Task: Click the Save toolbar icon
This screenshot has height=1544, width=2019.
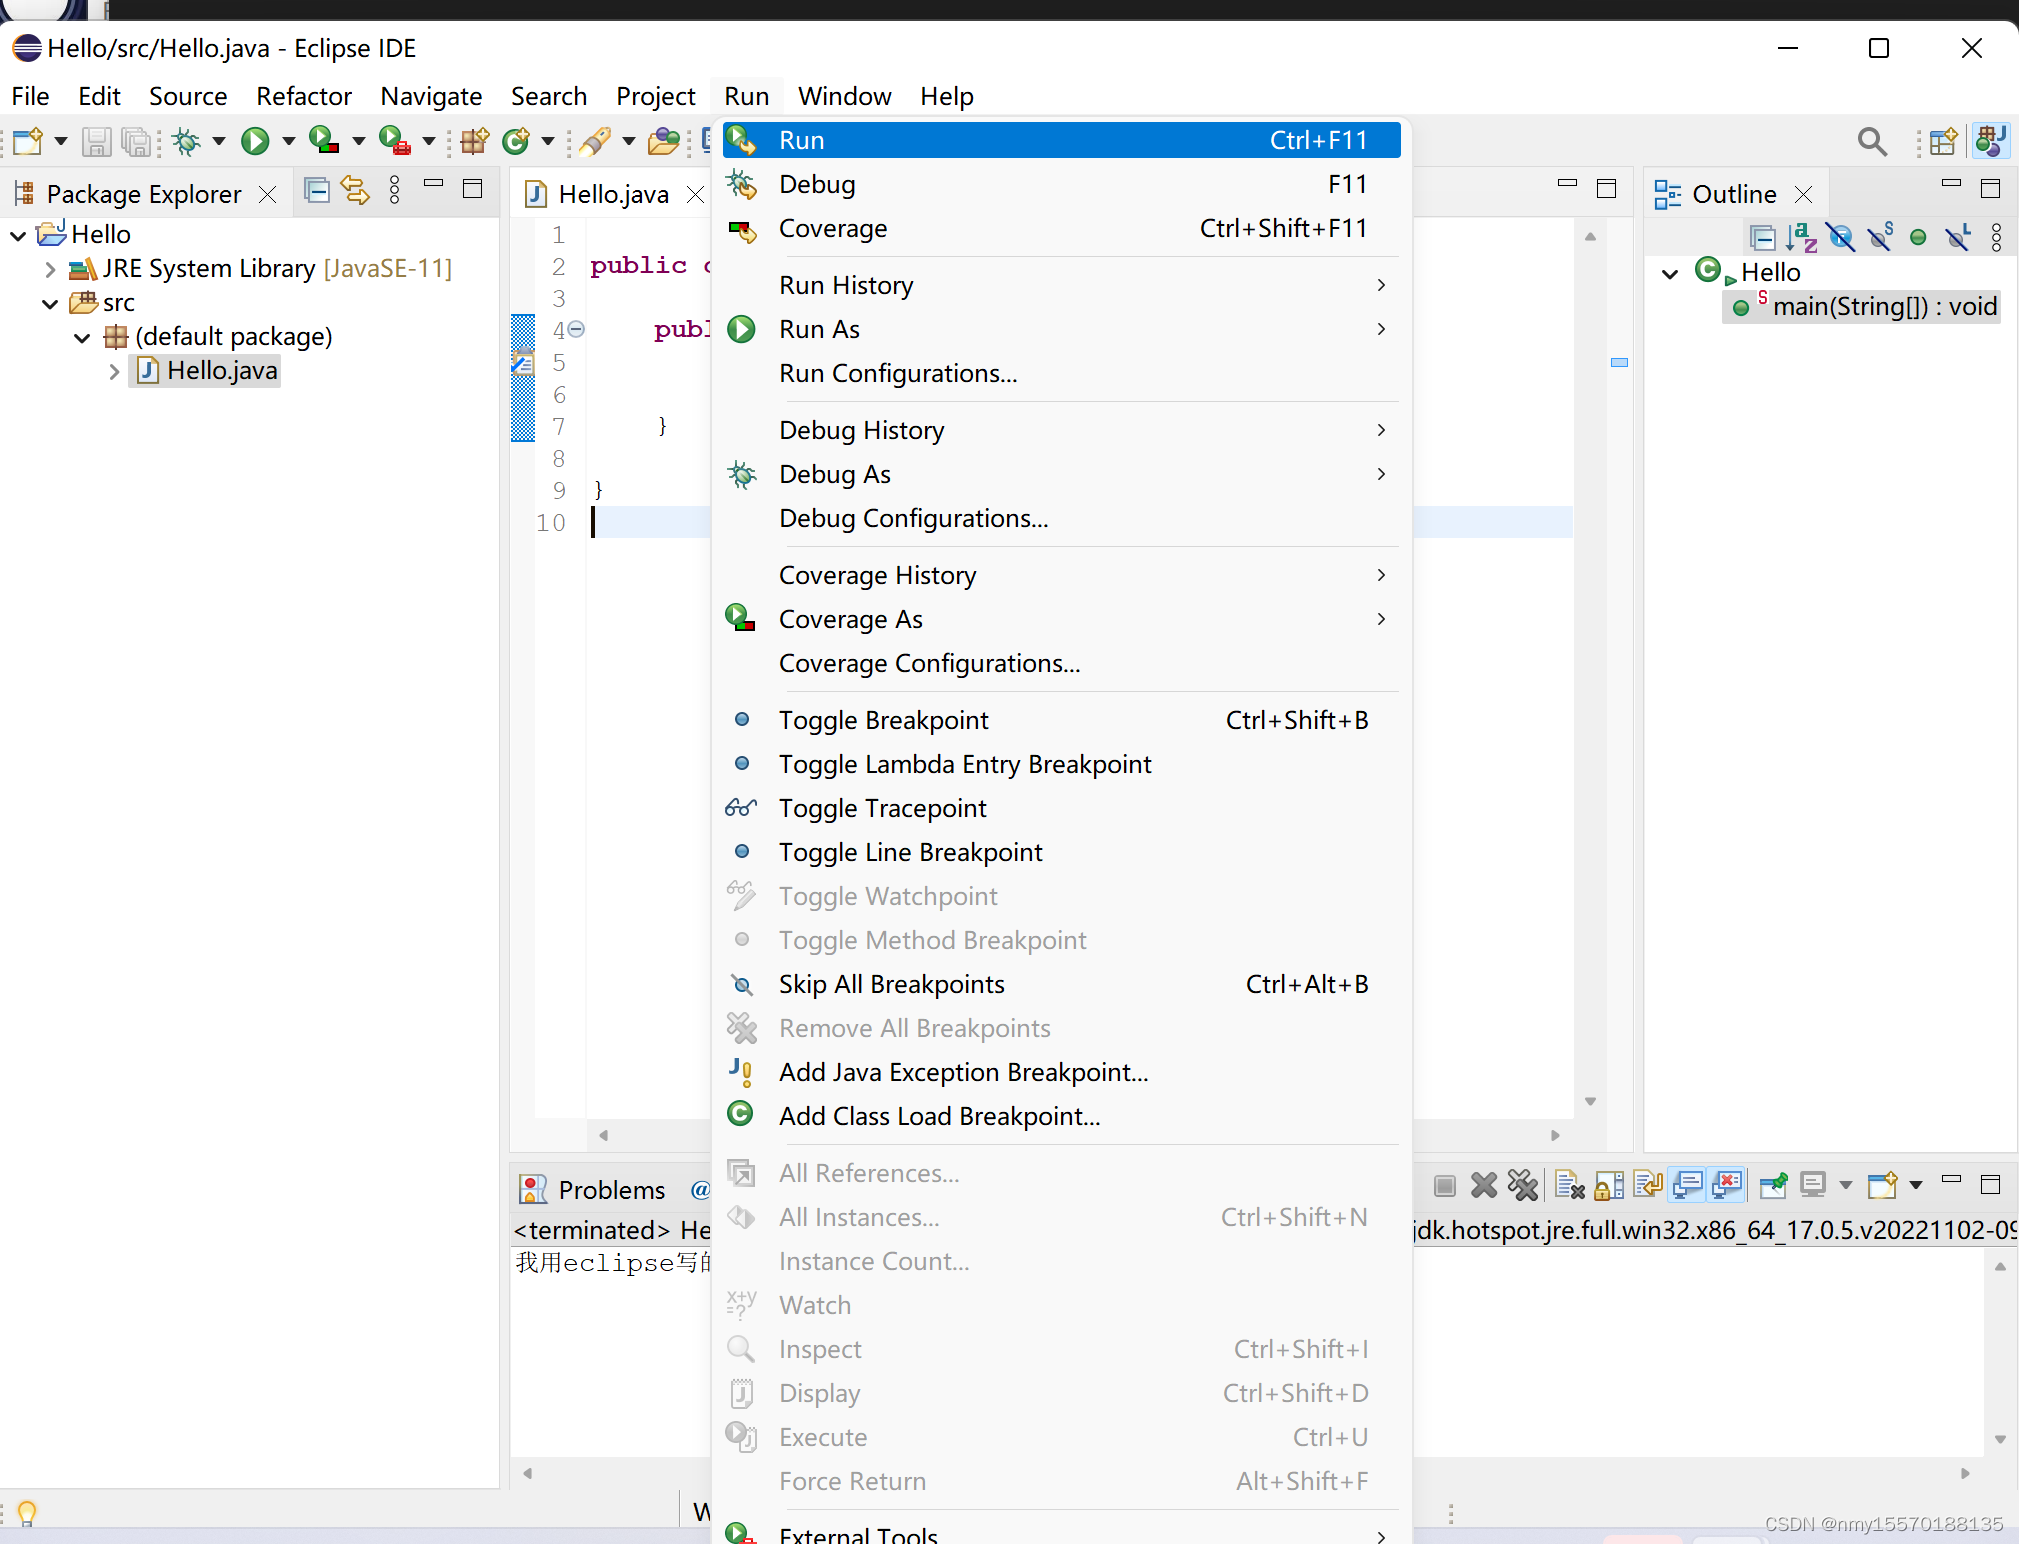Action: (x=96, y=141)
